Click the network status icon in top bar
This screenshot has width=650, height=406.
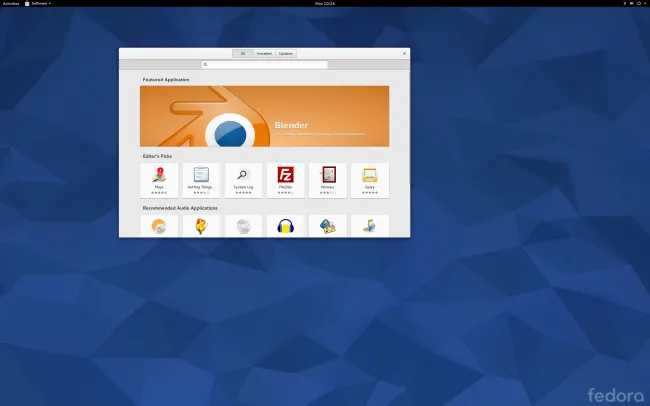point(625,3)
